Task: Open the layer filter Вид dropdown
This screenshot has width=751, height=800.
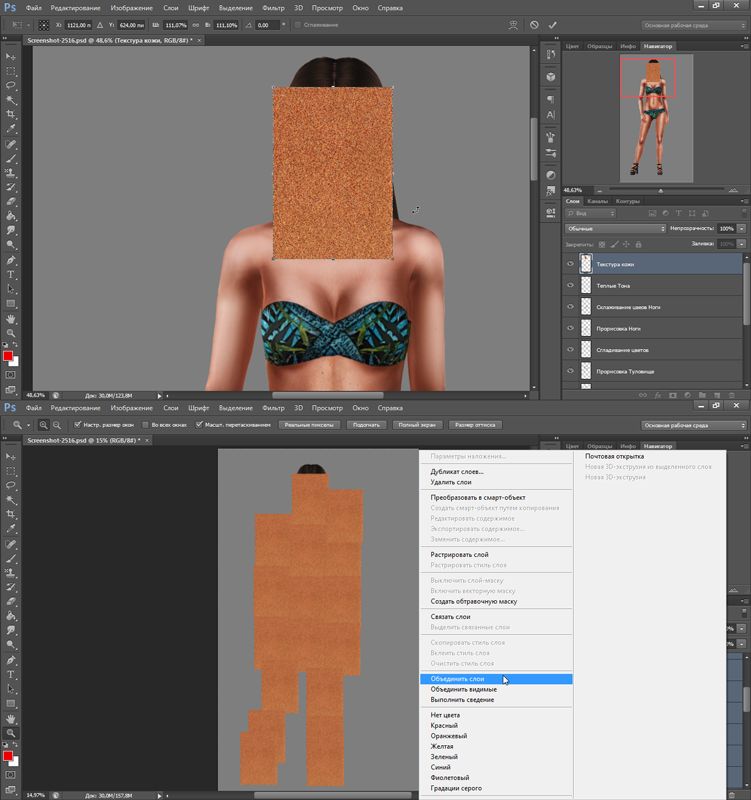Action: (591, 213)
